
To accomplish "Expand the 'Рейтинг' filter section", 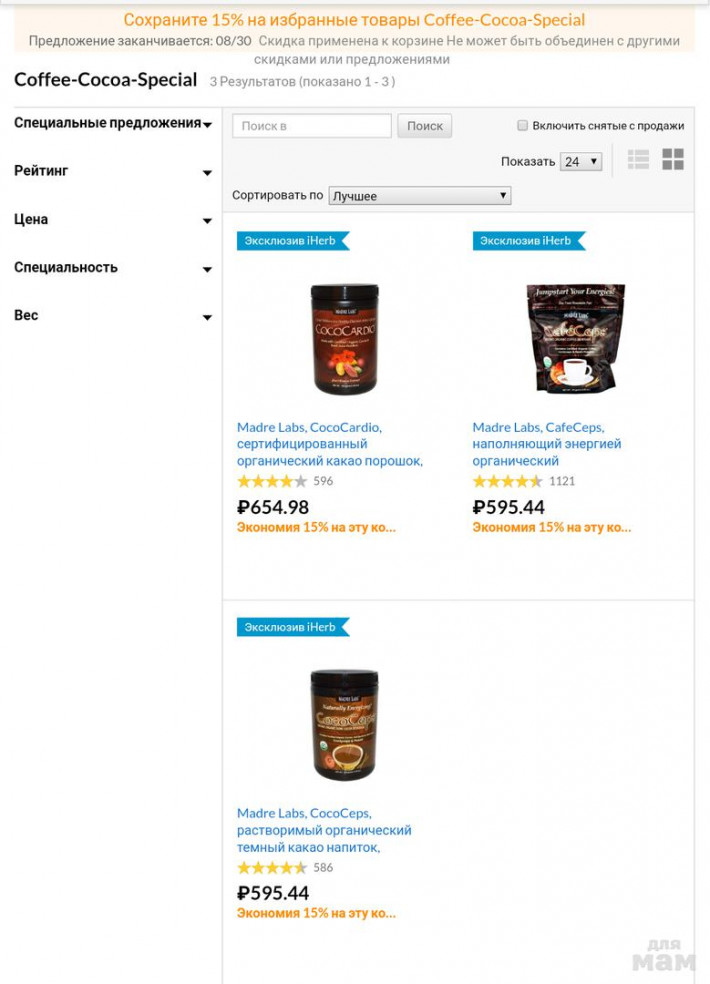I will [113, 171].
